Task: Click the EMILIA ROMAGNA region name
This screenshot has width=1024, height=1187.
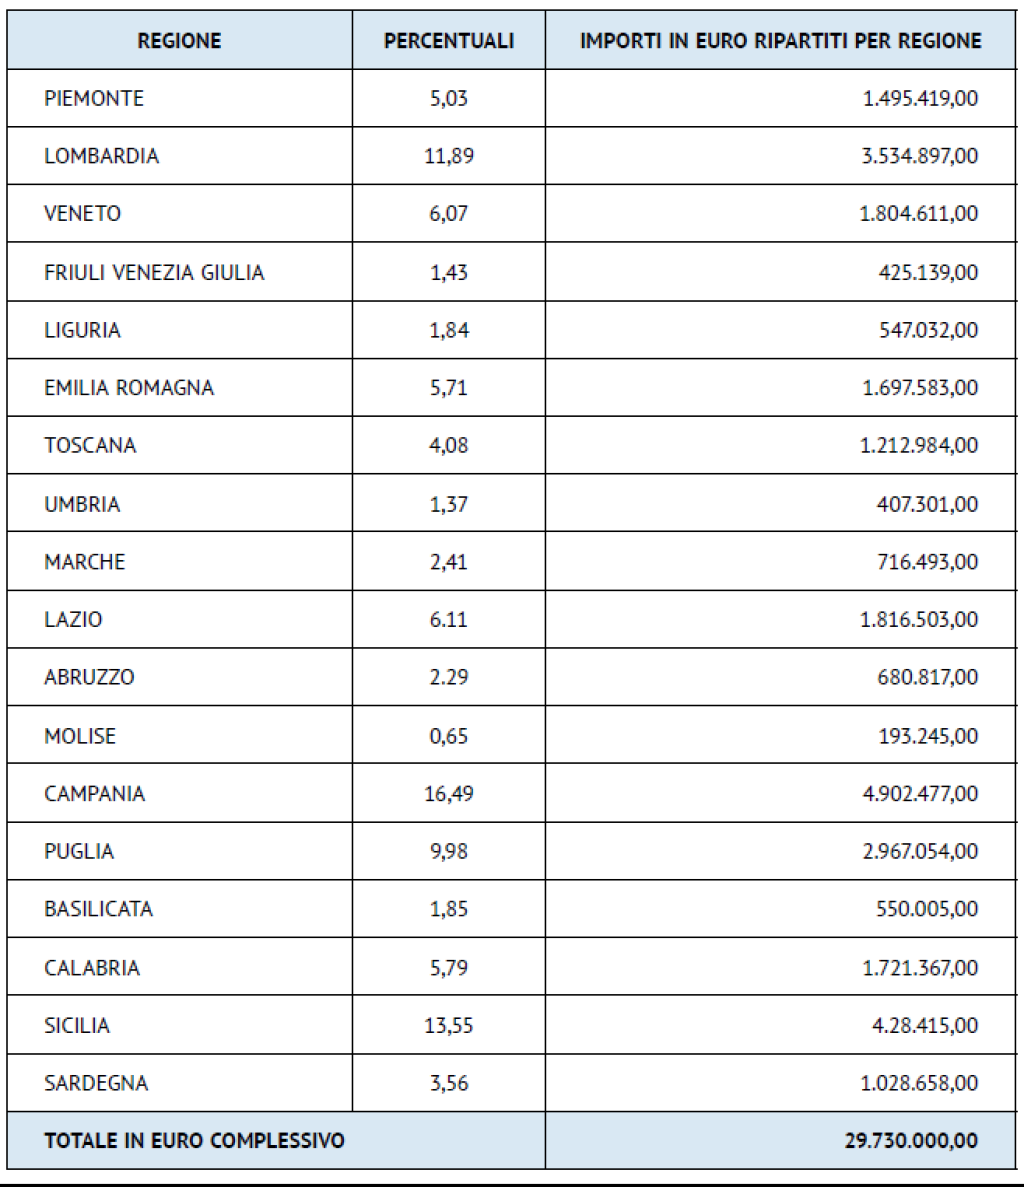Action: pos(129,388)
